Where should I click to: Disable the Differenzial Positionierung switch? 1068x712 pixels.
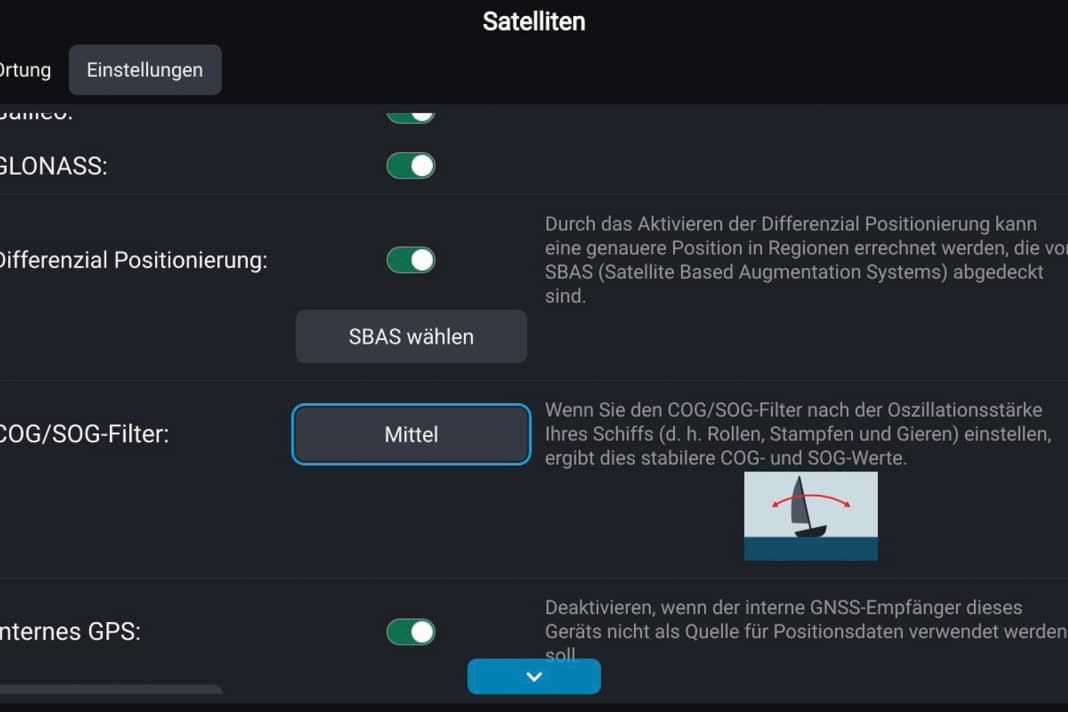(411, 260)
